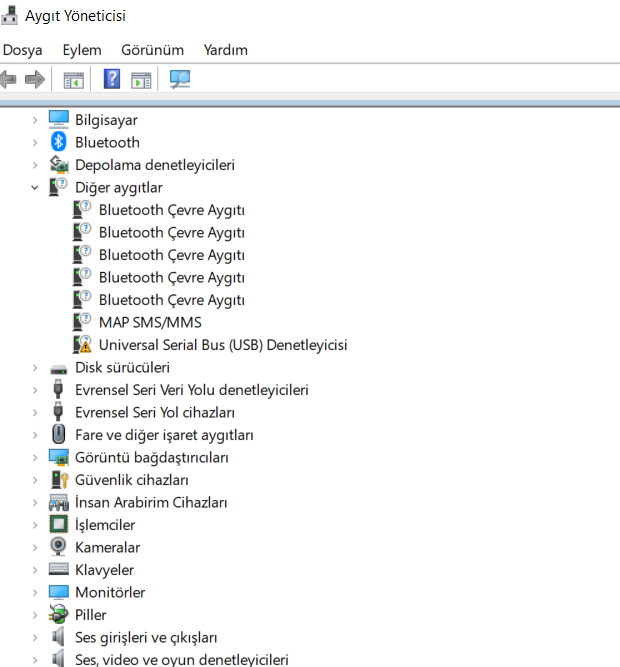Expand the Bilgisayar category
The width and height of the screenshot is (620, 667).
(x=35, y=120)
